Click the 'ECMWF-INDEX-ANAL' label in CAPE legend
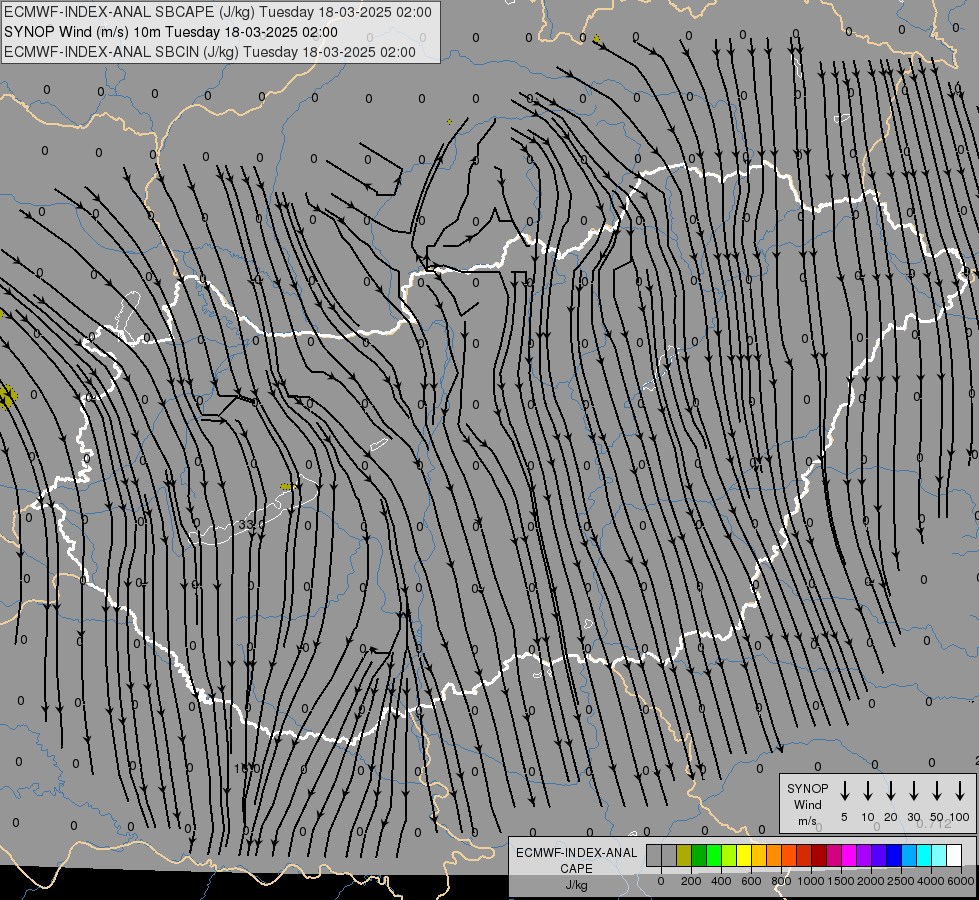Viewport: 979px width, 900px height. pyautogui.click(x=576, y=853)
